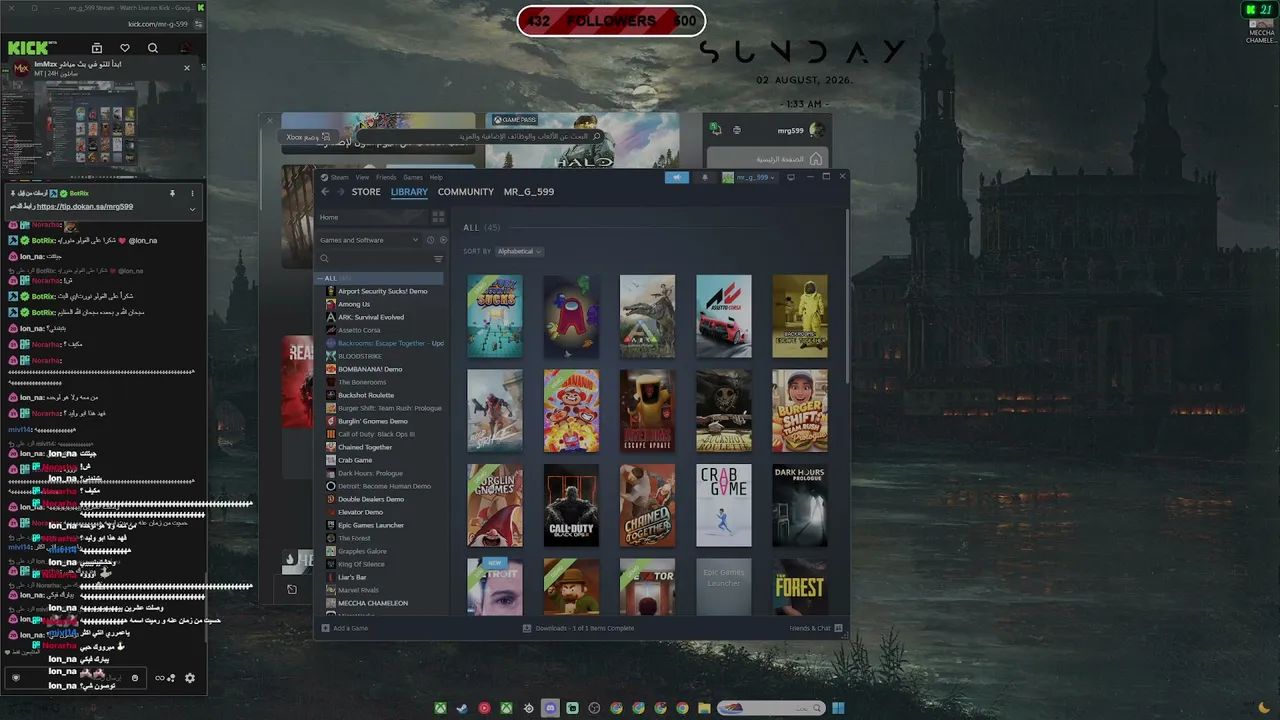The width and height of the screenshot is (1280, 720).
Task: Select Grapples Galore in game list
Action: click(x=362, y=551)
